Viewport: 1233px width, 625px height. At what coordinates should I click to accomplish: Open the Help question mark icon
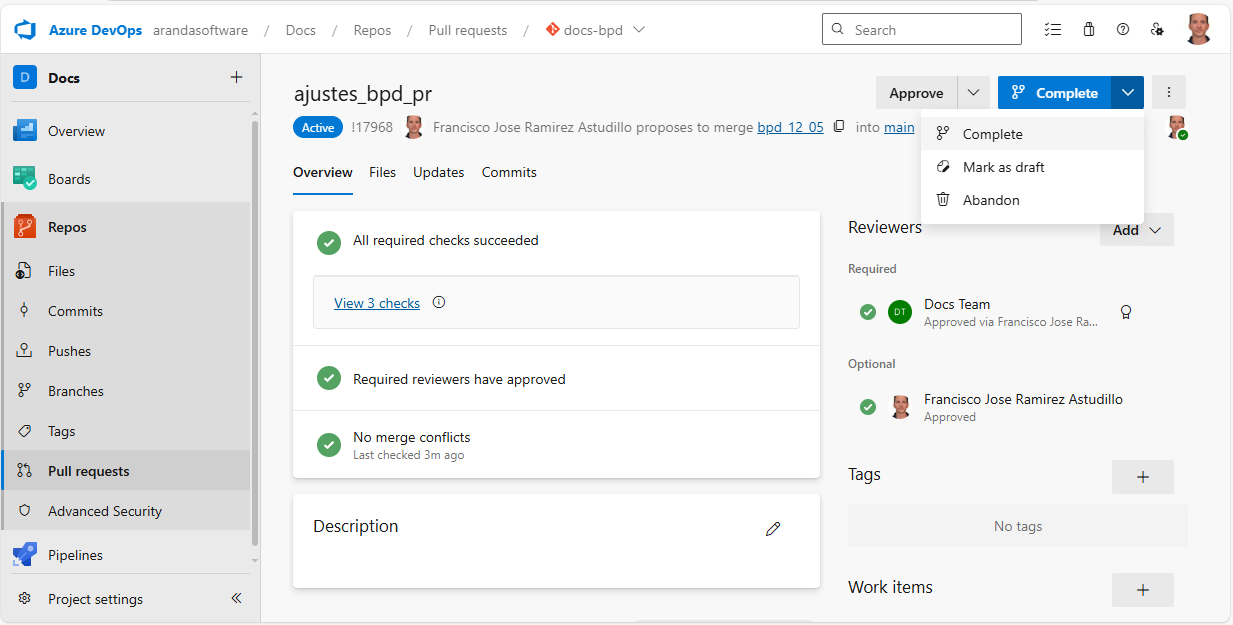coord(1123,30)
